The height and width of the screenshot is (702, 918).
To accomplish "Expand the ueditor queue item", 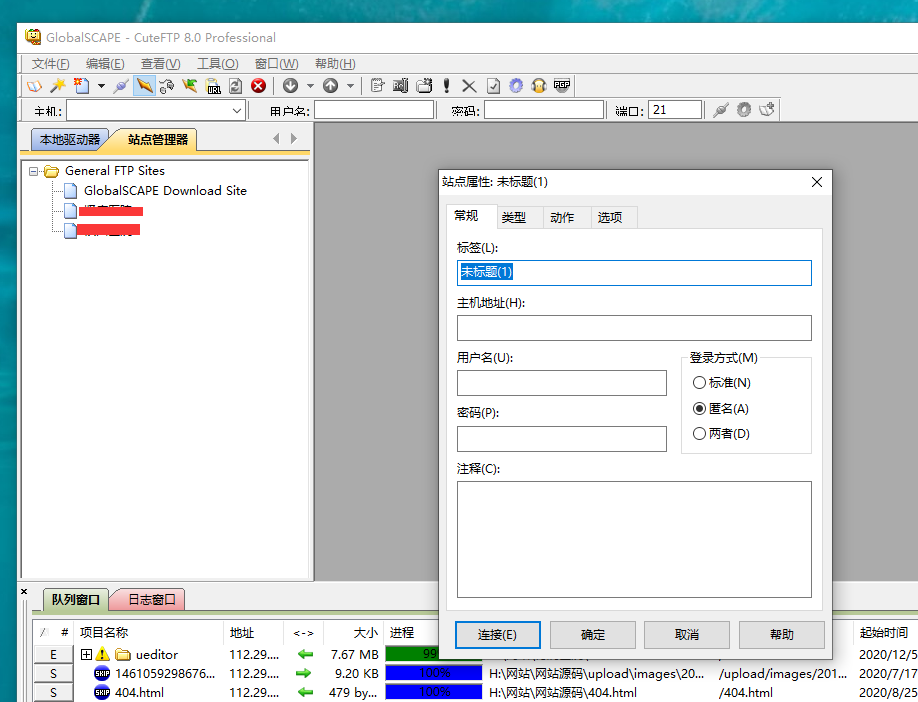I will (x=86, y=655).
